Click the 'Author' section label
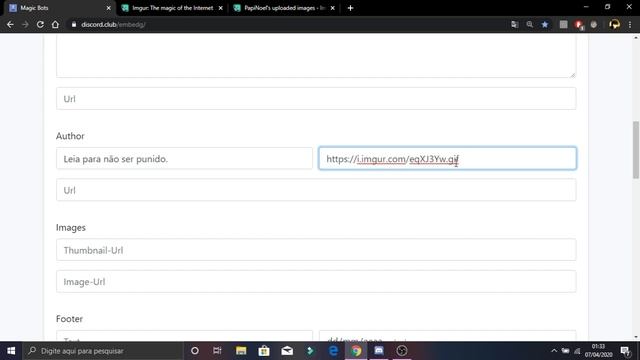The width and height of the screenshot is (640, 360). (x=70, y=136)
